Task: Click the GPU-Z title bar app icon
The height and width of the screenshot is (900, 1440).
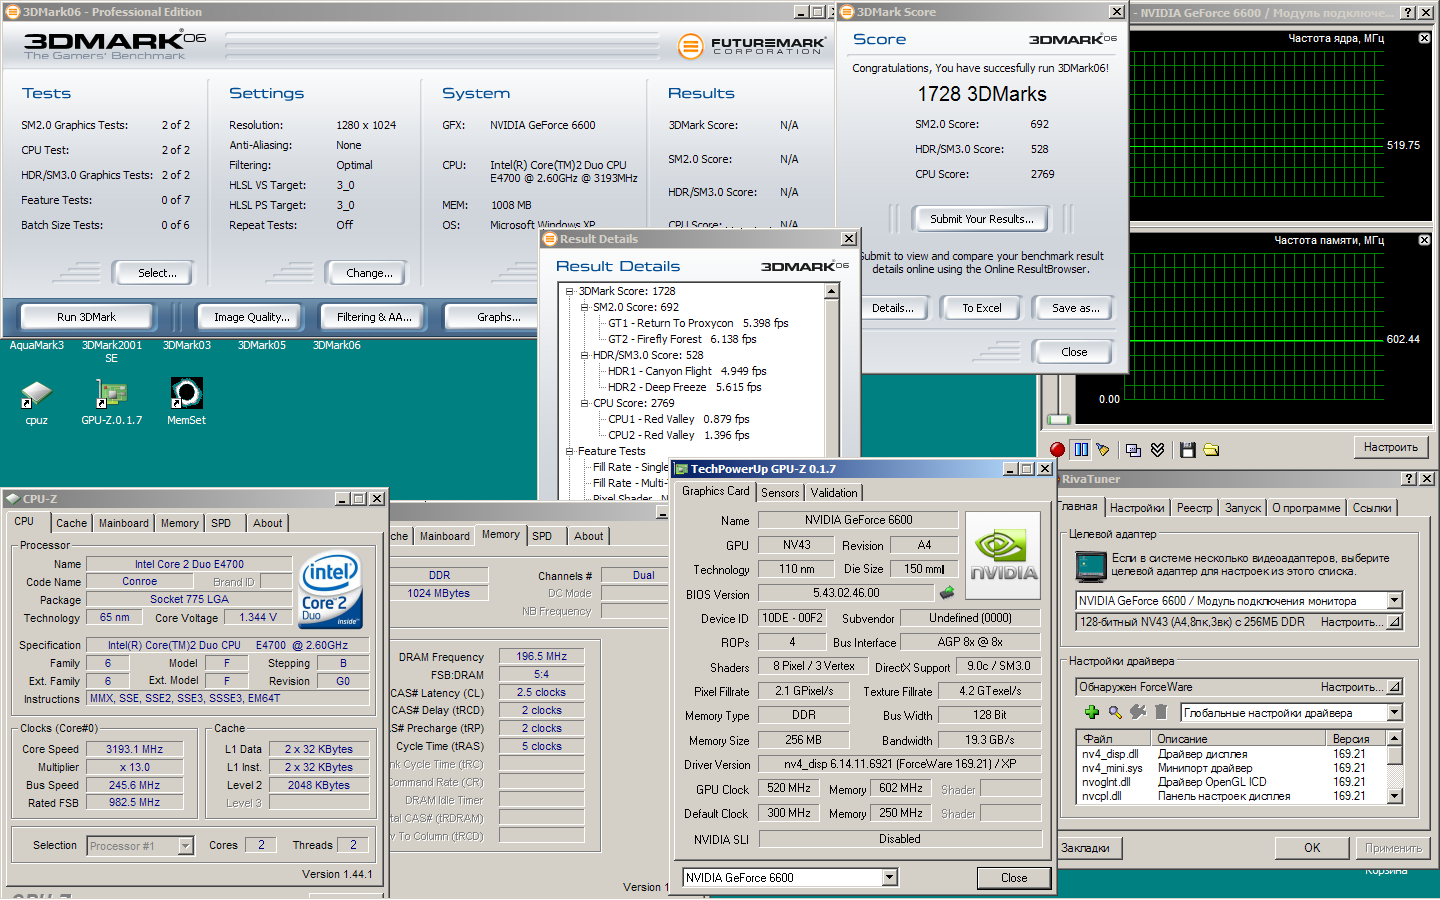Action: tap(680, 469)
